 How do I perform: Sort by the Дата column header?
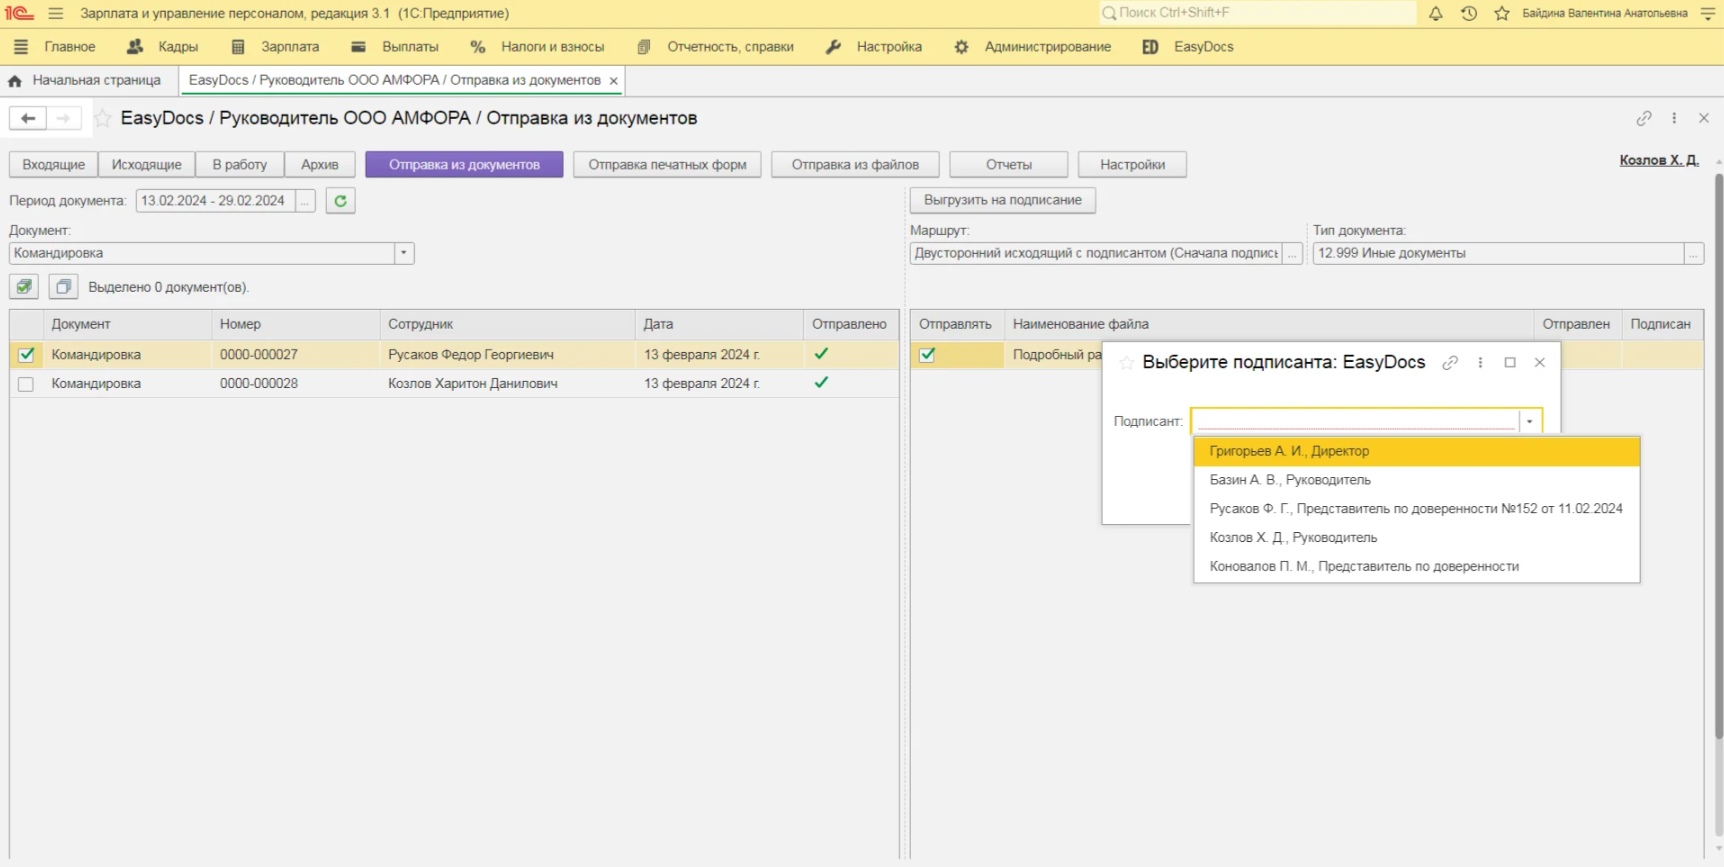click(x=719, y=325)
